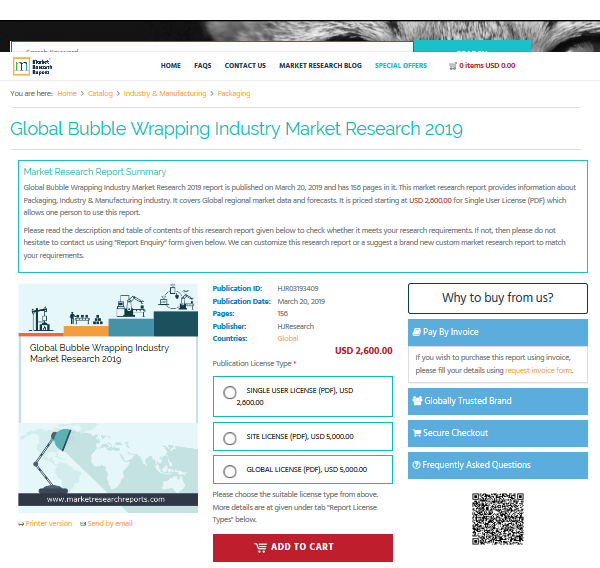600x568 pixels.
Task: Open the FAQS menu item
Action: coord(202,66)
